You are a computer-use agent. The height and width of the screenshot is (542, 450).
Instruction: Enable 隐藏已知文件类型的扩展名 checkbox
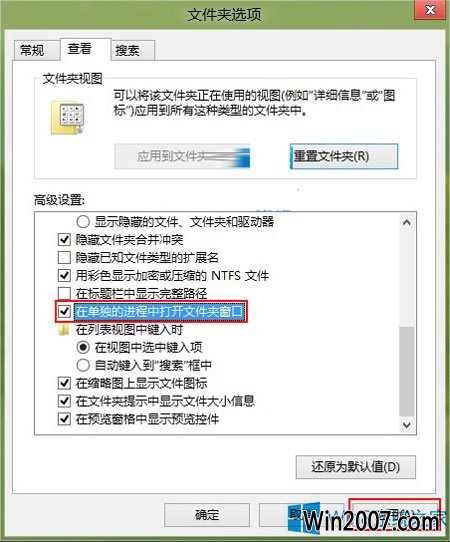[64, 258]
